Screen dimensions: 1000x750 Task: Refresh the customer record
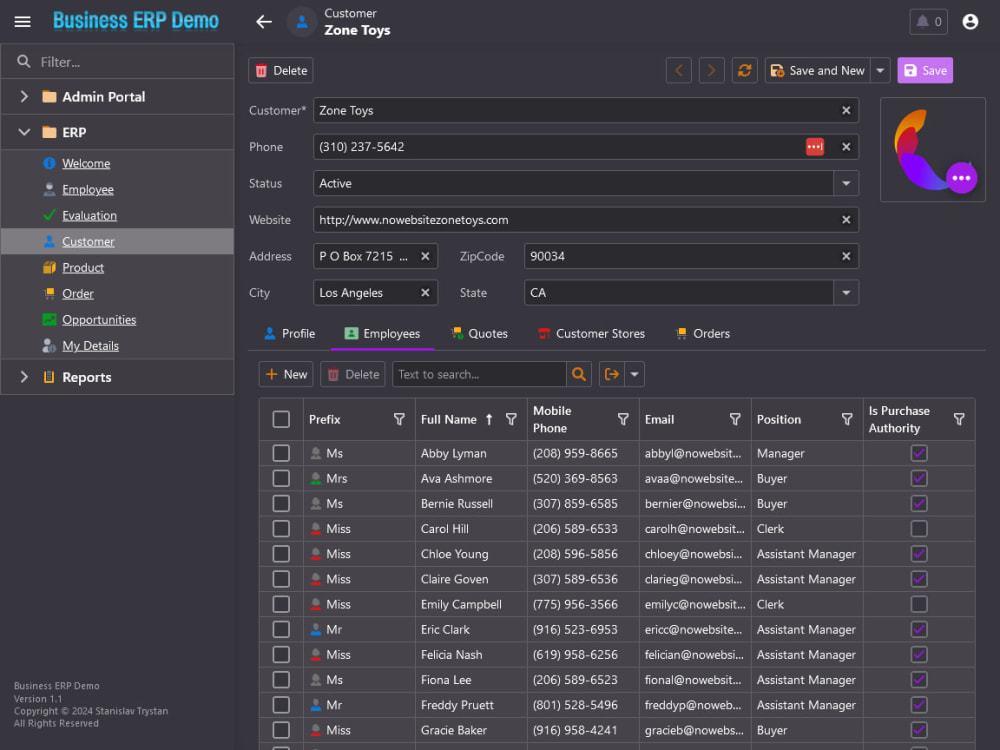pos(744,70)
